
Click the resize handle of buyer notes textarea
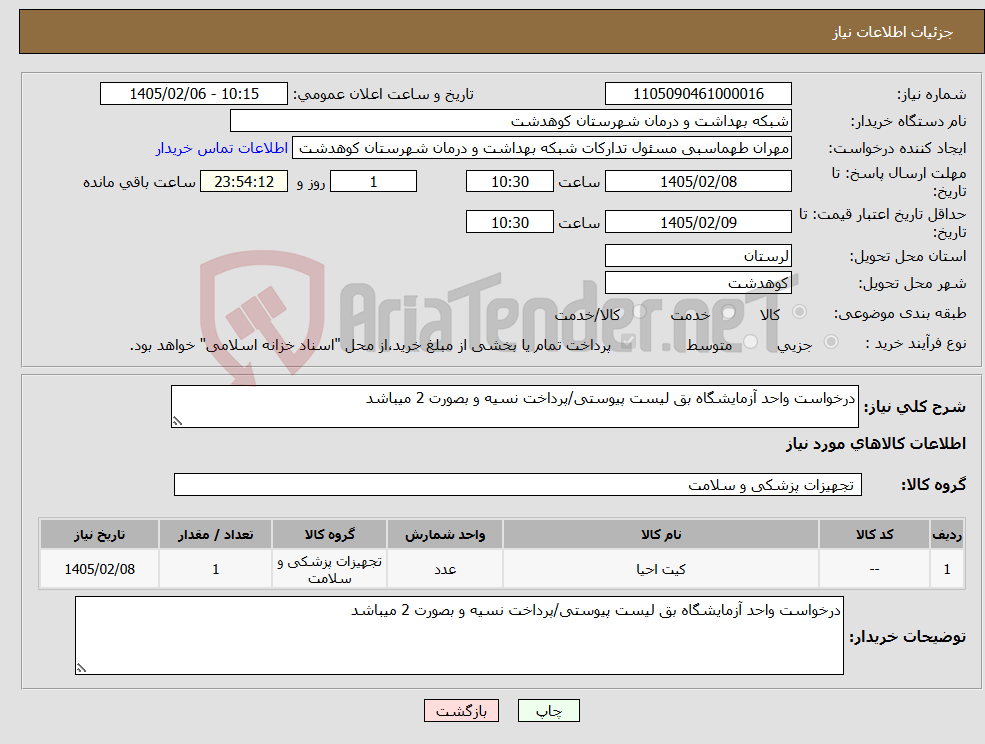[x=81, y=669]
